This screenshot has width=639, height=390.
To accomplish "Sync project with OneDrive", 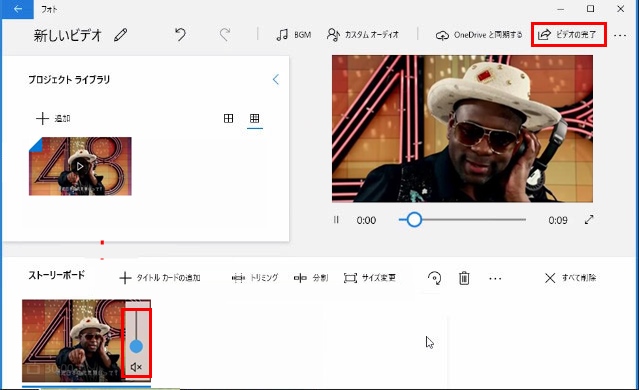I will tap(479, 35).
